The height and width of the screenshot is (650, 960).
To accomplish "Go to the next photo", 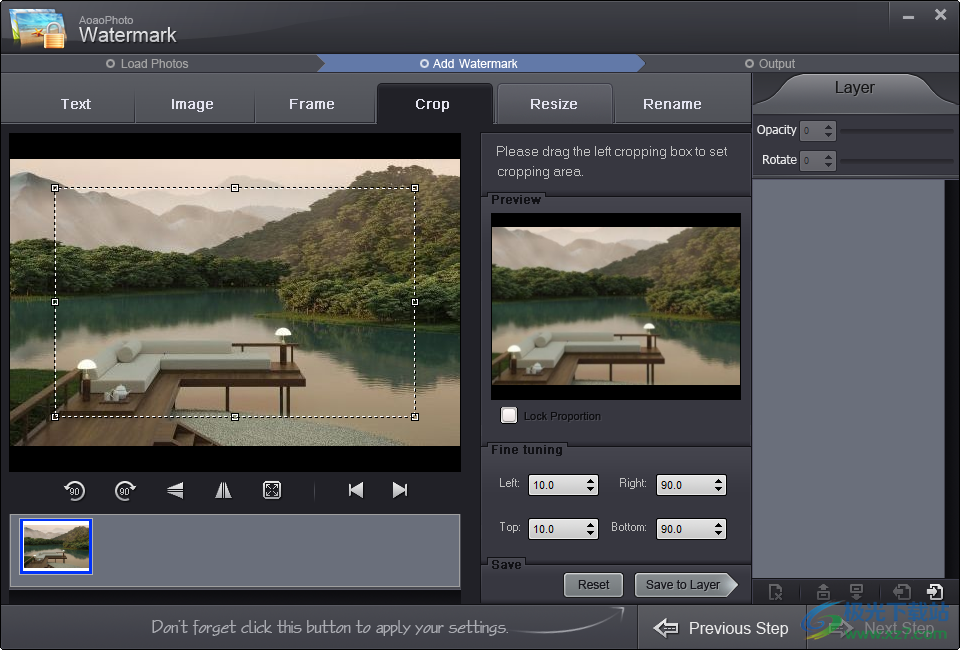I will (x=400, y=490).
